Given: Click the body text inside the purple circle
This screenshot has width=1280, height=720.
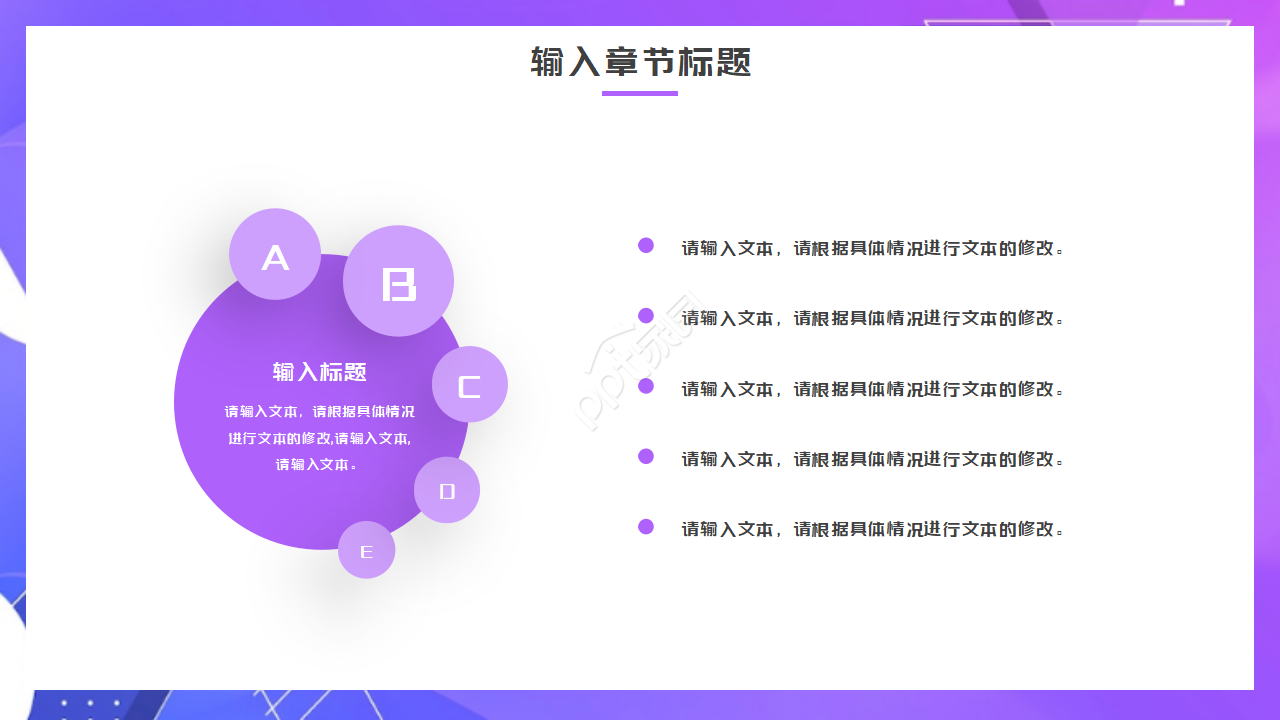Looking at the screenshot, I should click(320, 439).
